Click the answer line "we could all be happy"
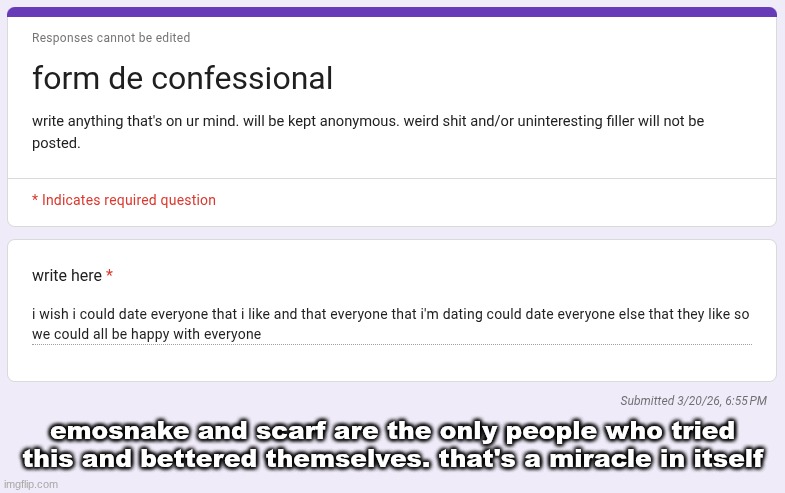785x493 pixels. click(147, 334)
